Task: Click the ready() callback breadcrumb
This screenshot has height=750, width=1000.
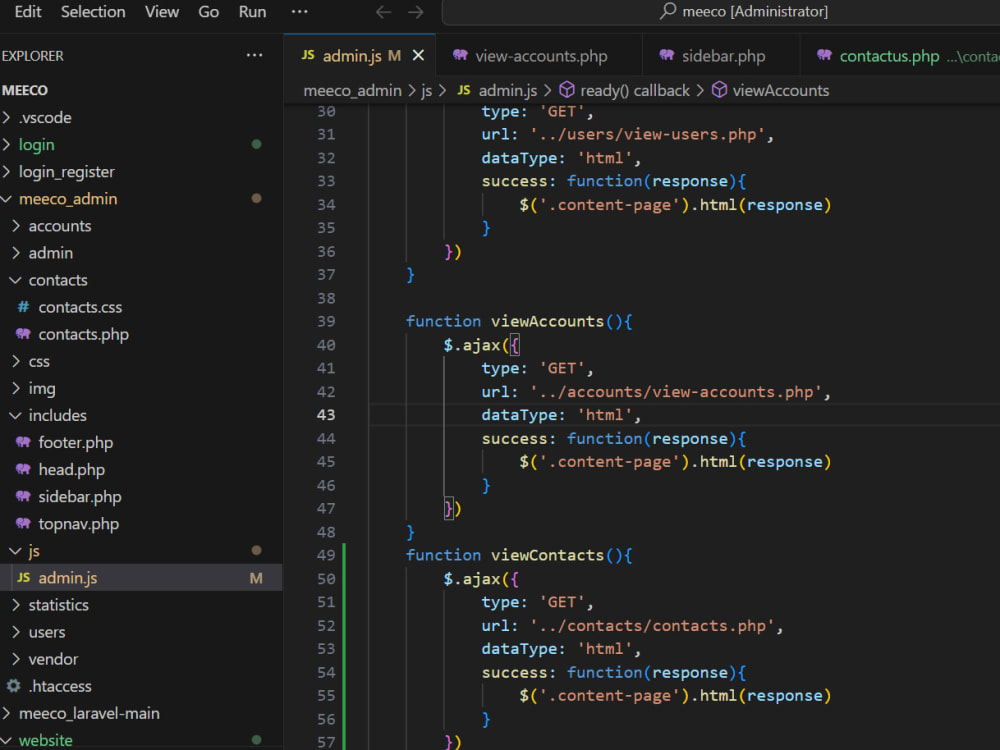Action: (x=635, y=91)
